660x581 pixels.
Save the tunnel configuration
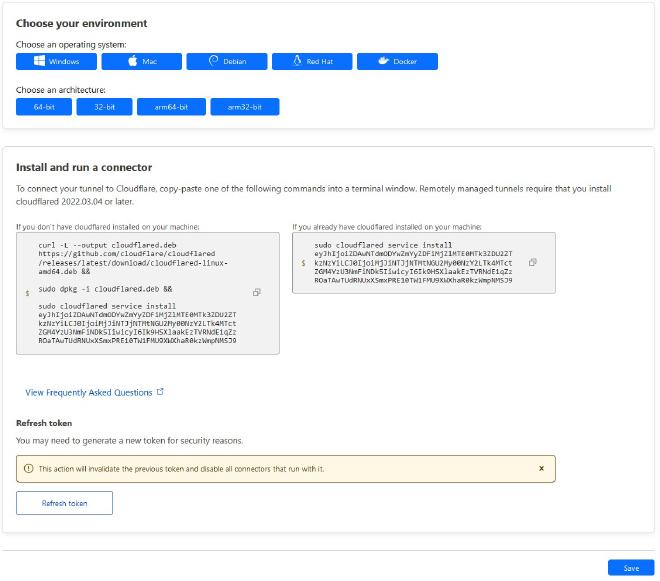[x=631, y=568]
